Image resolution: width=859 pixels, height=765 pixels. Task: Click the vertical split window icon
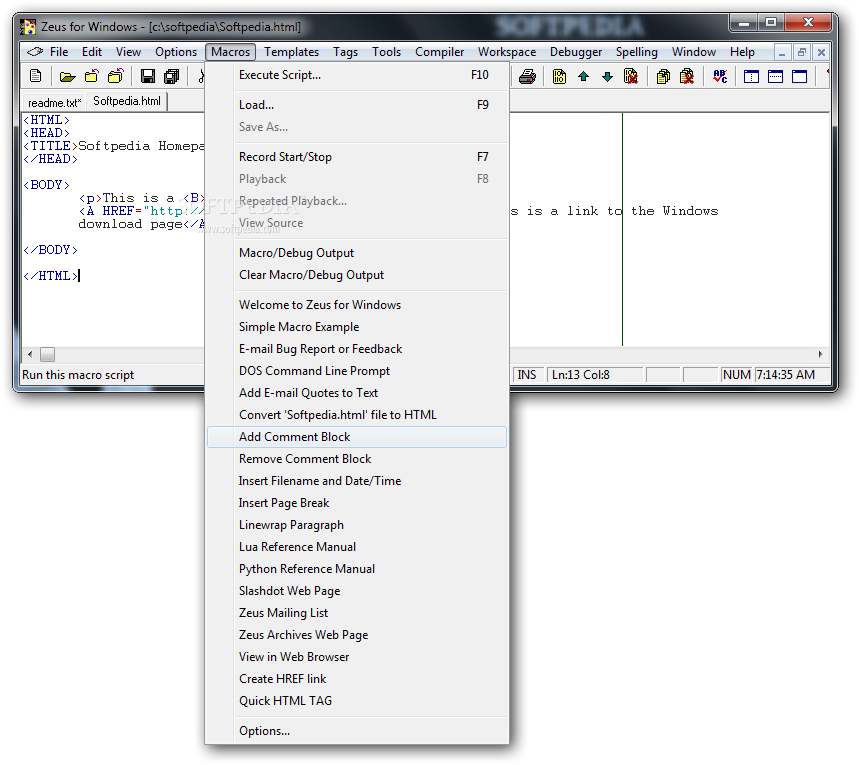[751, 76]
